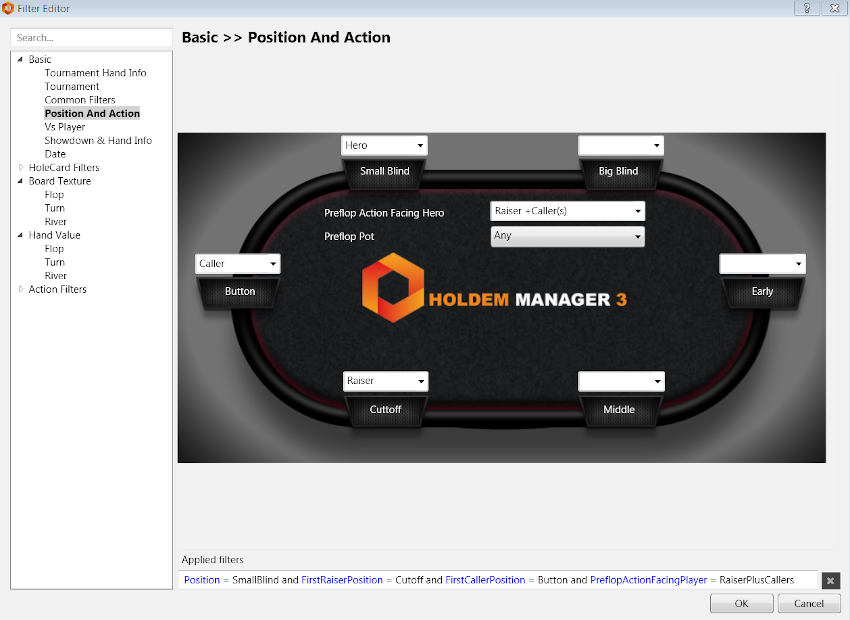Viewport: 850px width, 620px height.
Task: Open the Preflop Pot dropdown
Action: (567, 236)
